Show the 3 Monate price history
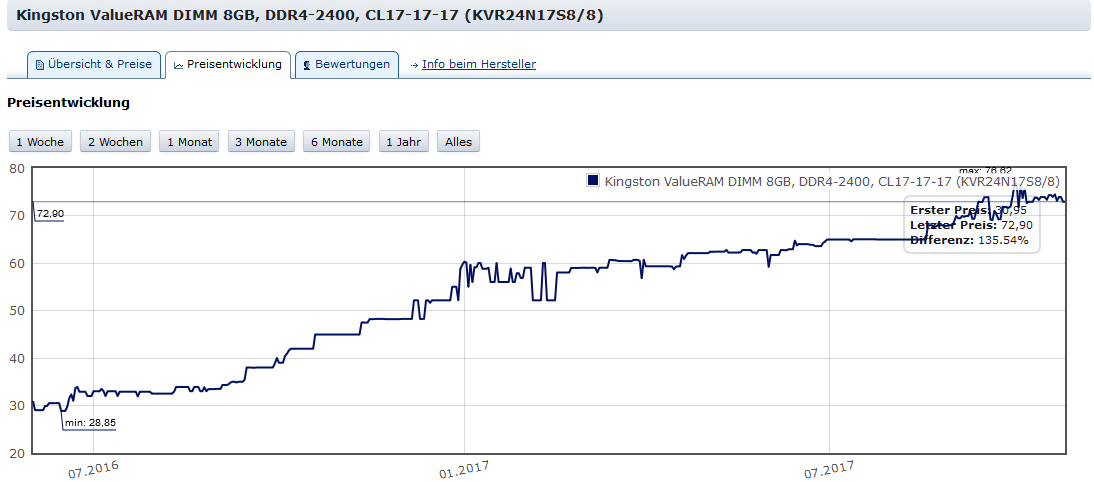The image size is (1094, 482). point(261,142)
